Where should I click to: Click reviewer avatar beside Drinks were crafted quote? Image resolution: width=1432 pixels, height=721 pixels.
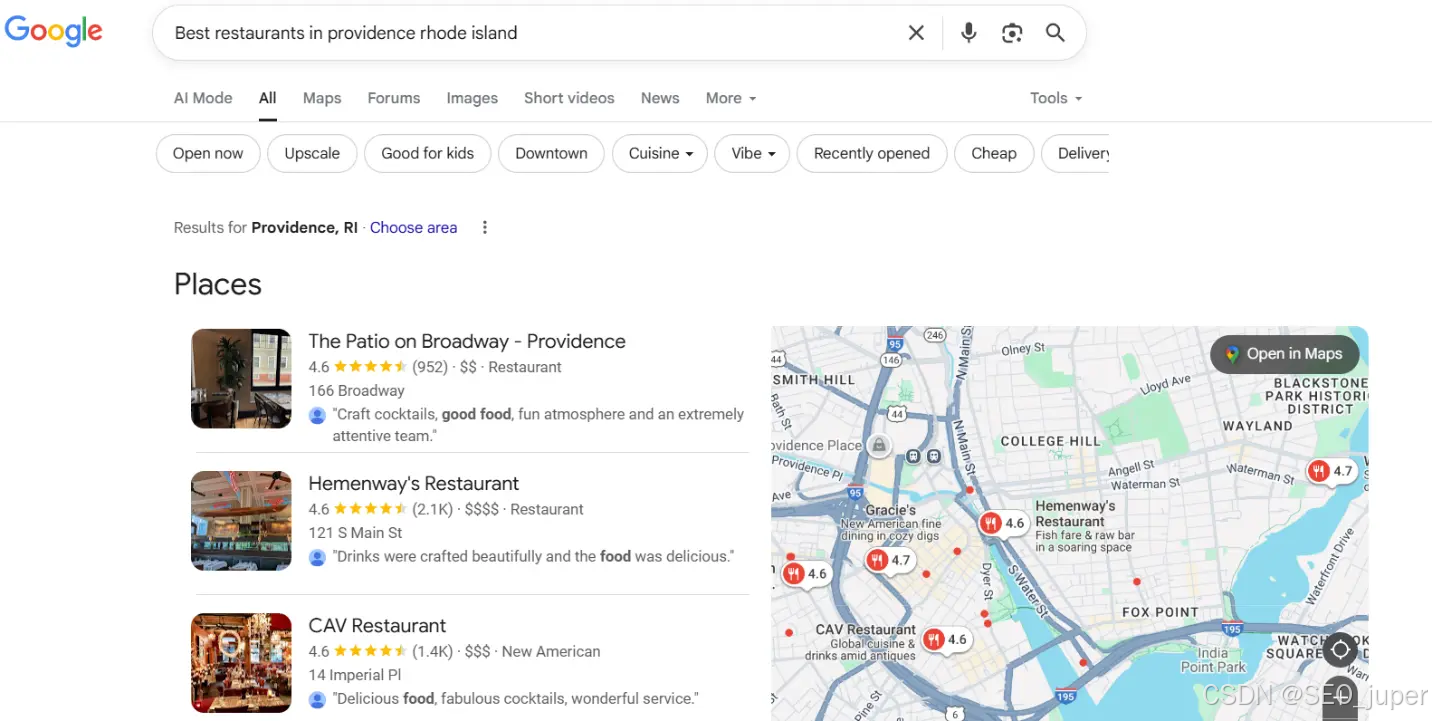[317, 556]
